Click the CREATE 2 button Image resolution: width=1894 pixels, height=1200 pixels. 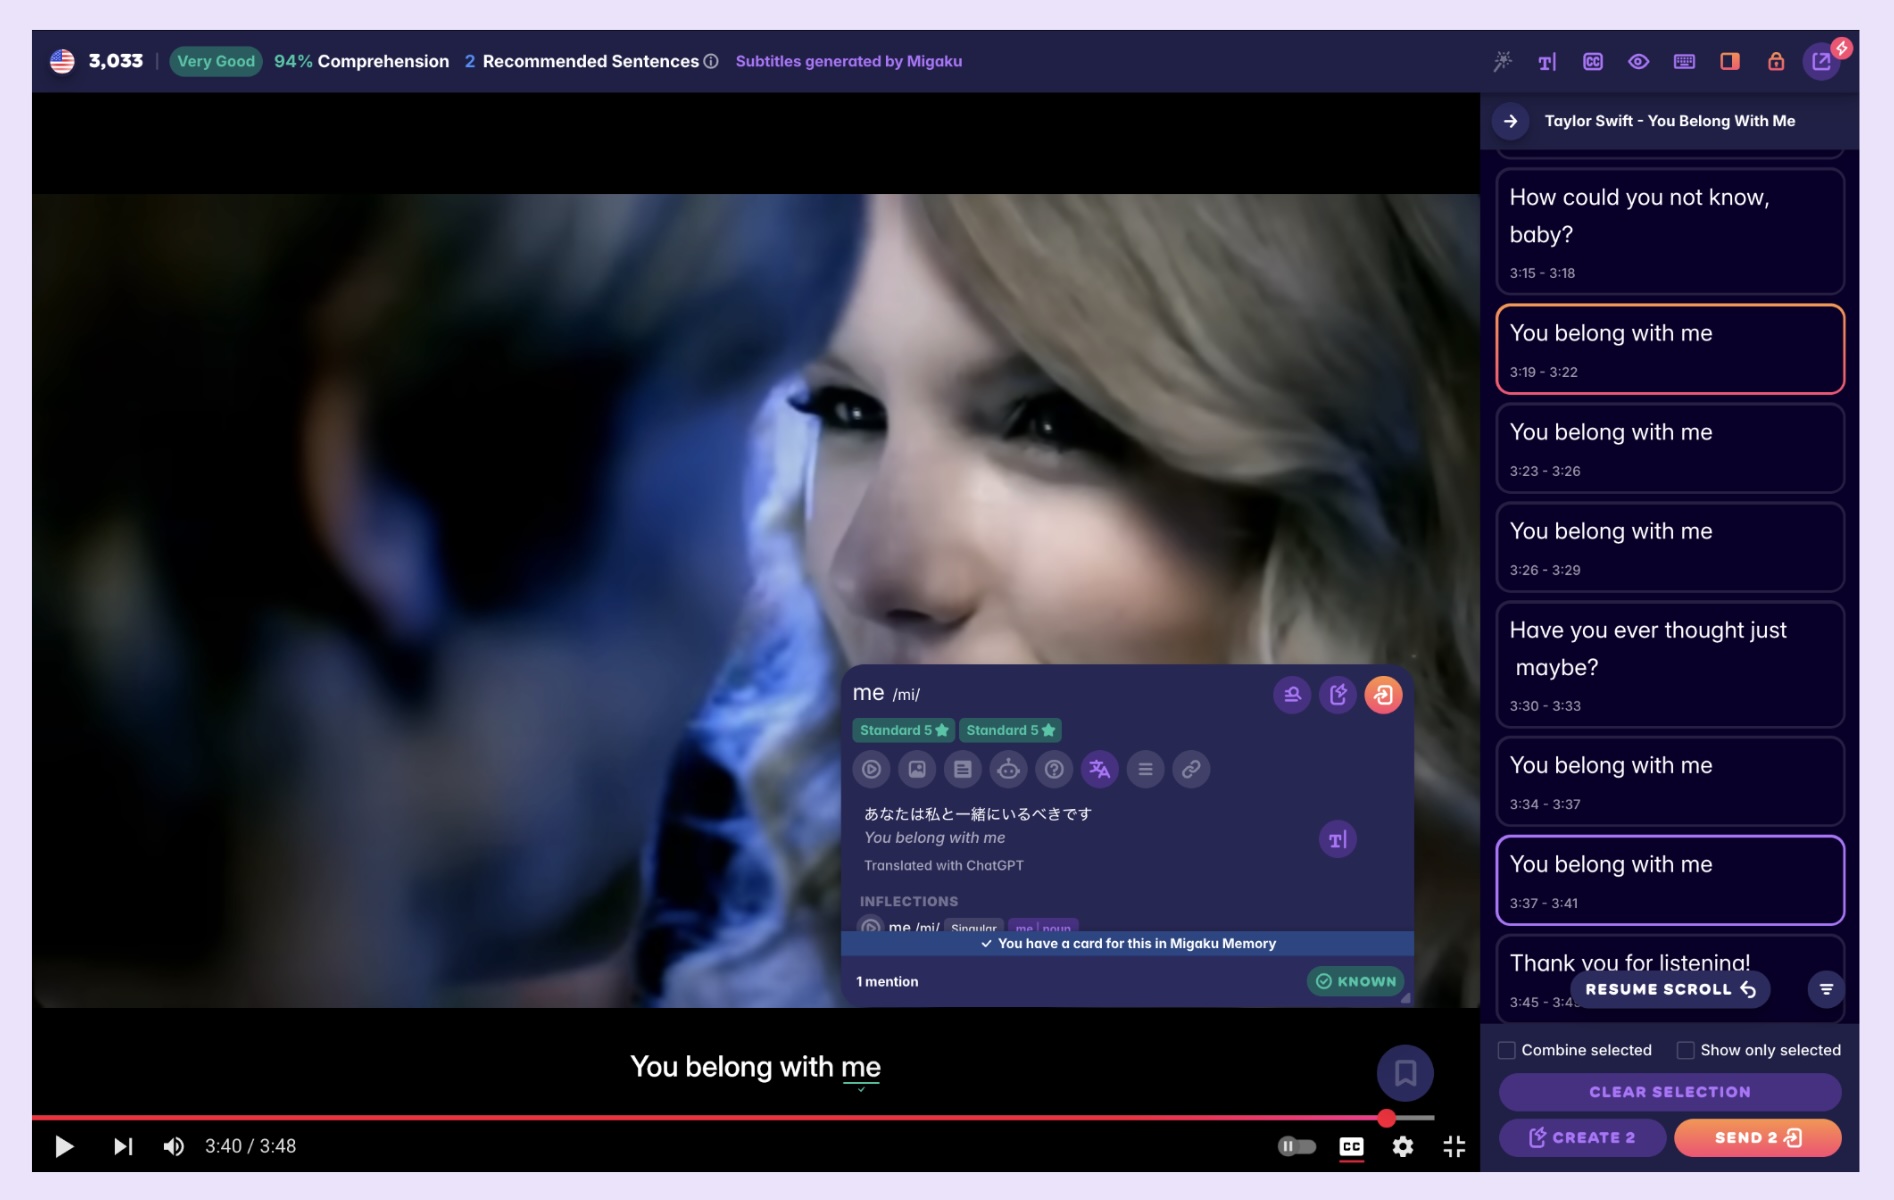(1582, 1137)
